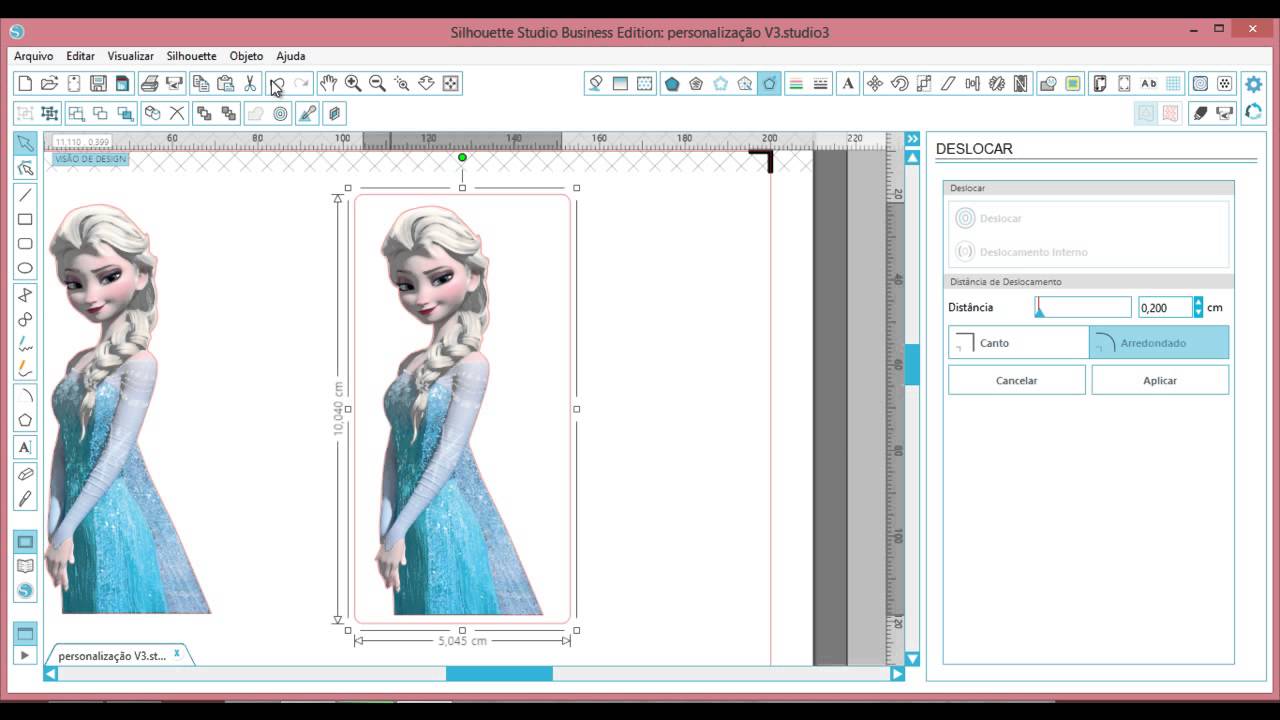Screen dimensions: 1280x720
Task: Click the Distância slider track
Action: [1083, 307]
